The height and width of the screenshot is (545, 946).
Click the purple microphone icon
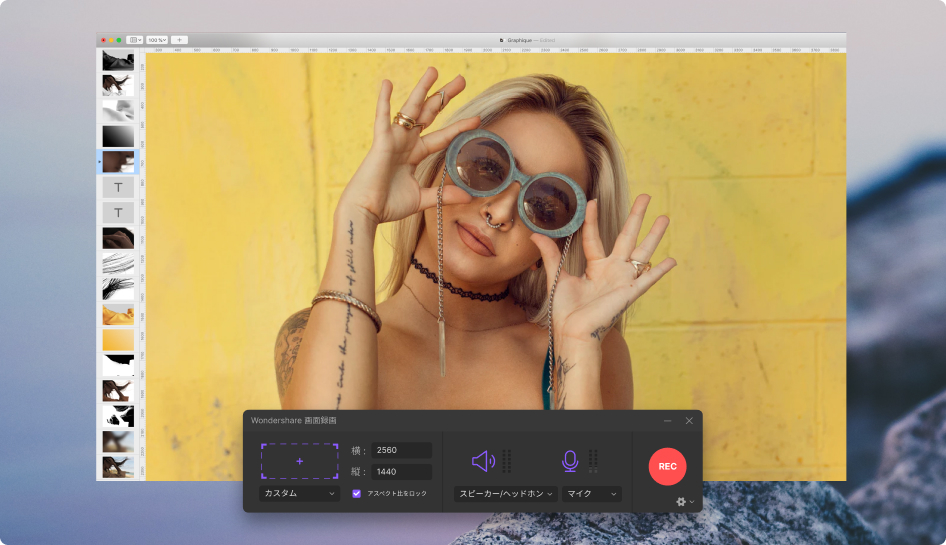click(570, 461)
